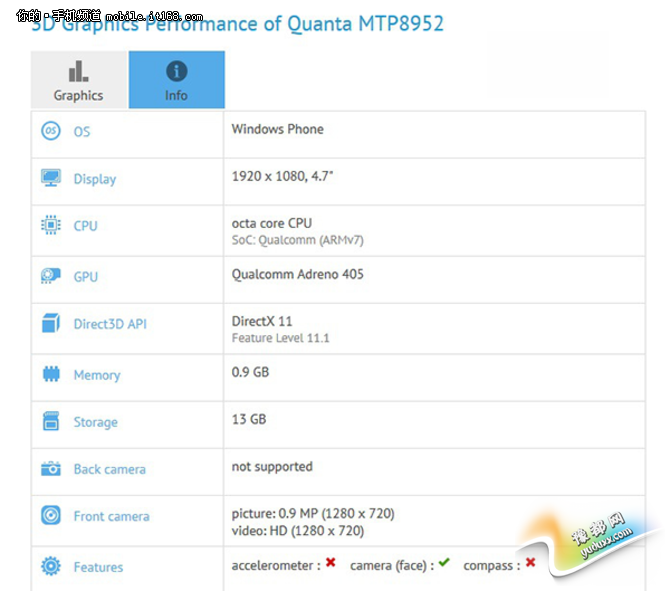The width and height of the screenshot is (670, 591).
Task: Click the Features gear icon
Action: [51, 566]
